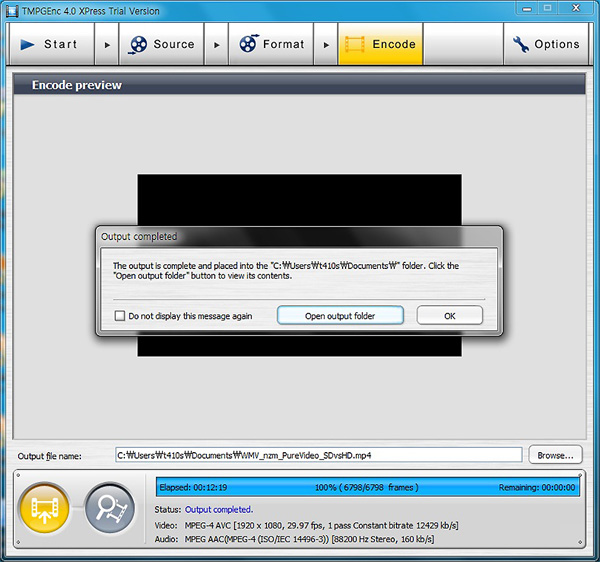This screenshot has width=600, height=562.
Task: Click arrow between Start and Source
Action: (107, 44)
